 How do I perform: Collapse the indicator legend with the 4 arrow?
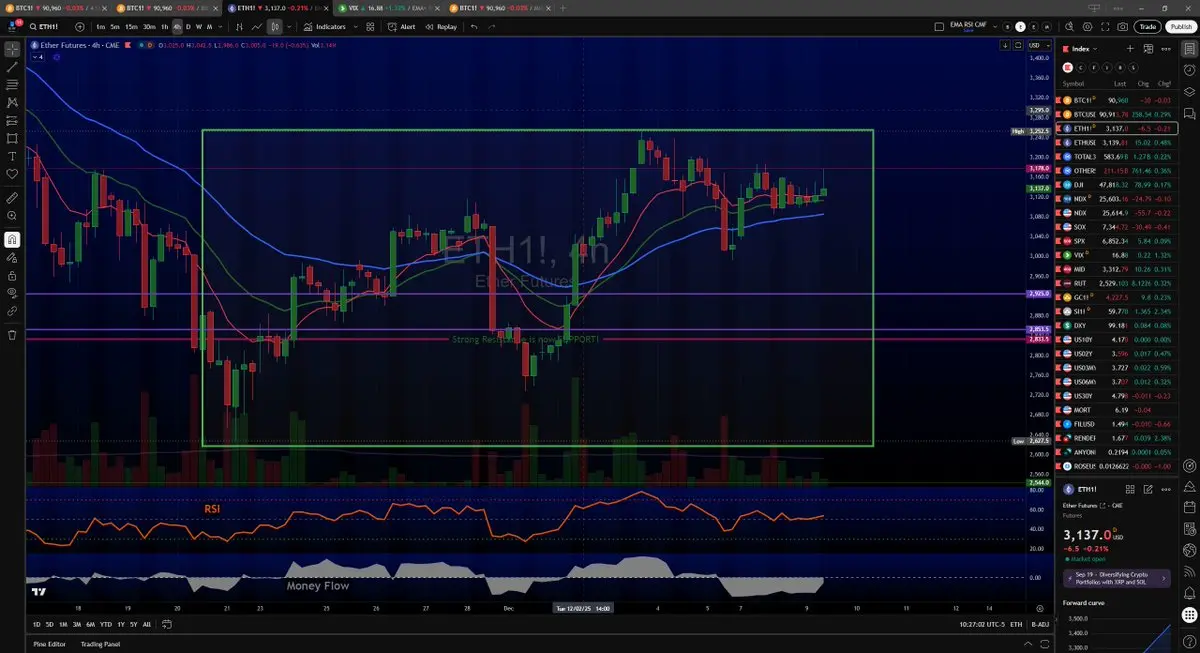[37, 57]
